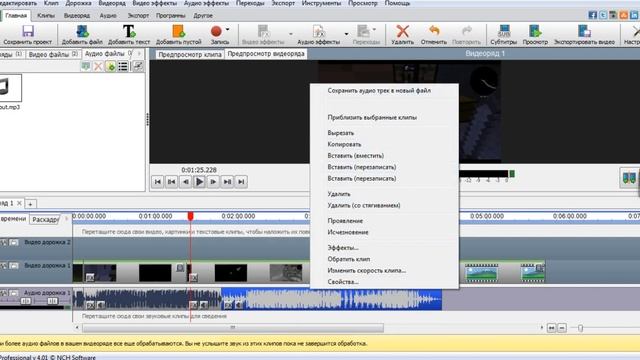
Task: Click the red X icon in media bin toolbar
Action: pos(98,66)
